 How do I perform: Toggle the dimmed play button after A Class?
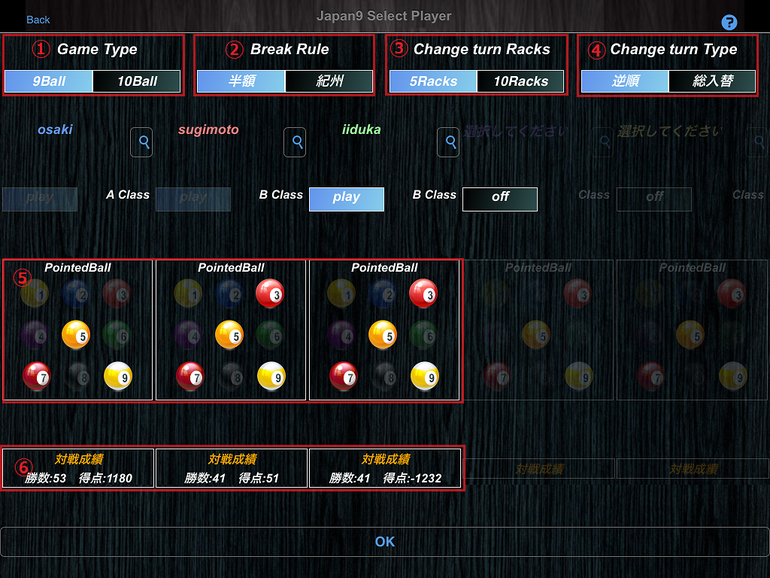click(193, 199)
